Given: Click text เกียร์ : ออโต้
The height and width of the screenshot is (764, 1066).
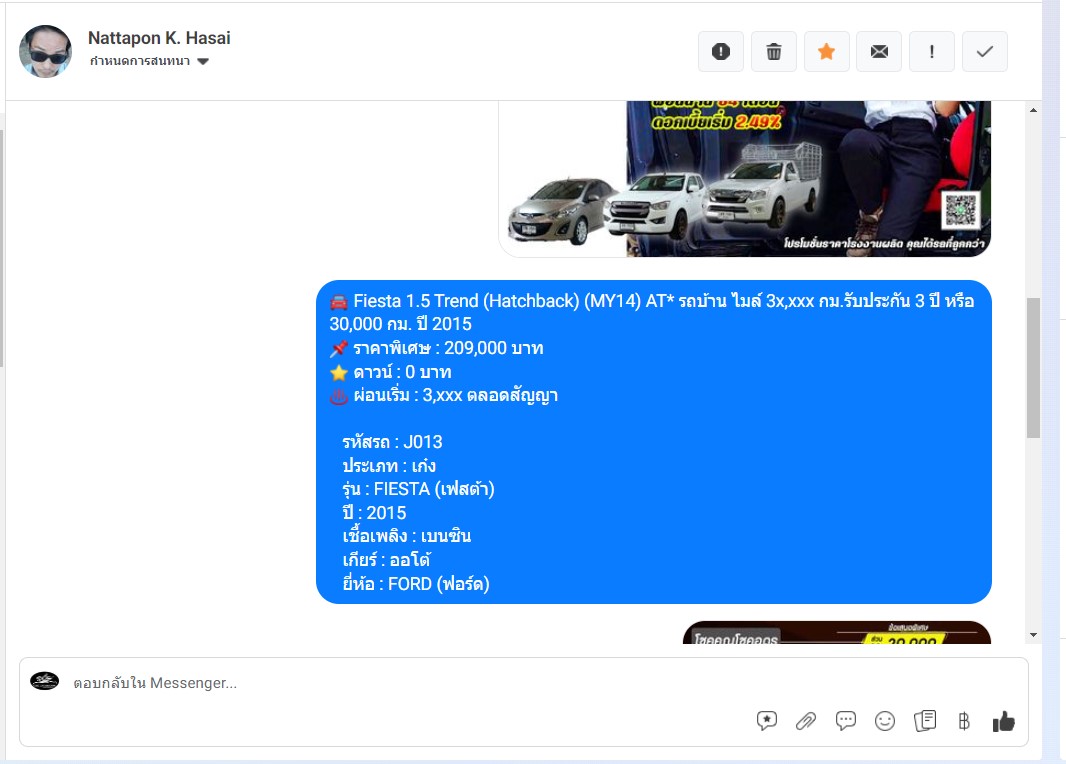Looking at the screenshot, I should tap(386, 560).
